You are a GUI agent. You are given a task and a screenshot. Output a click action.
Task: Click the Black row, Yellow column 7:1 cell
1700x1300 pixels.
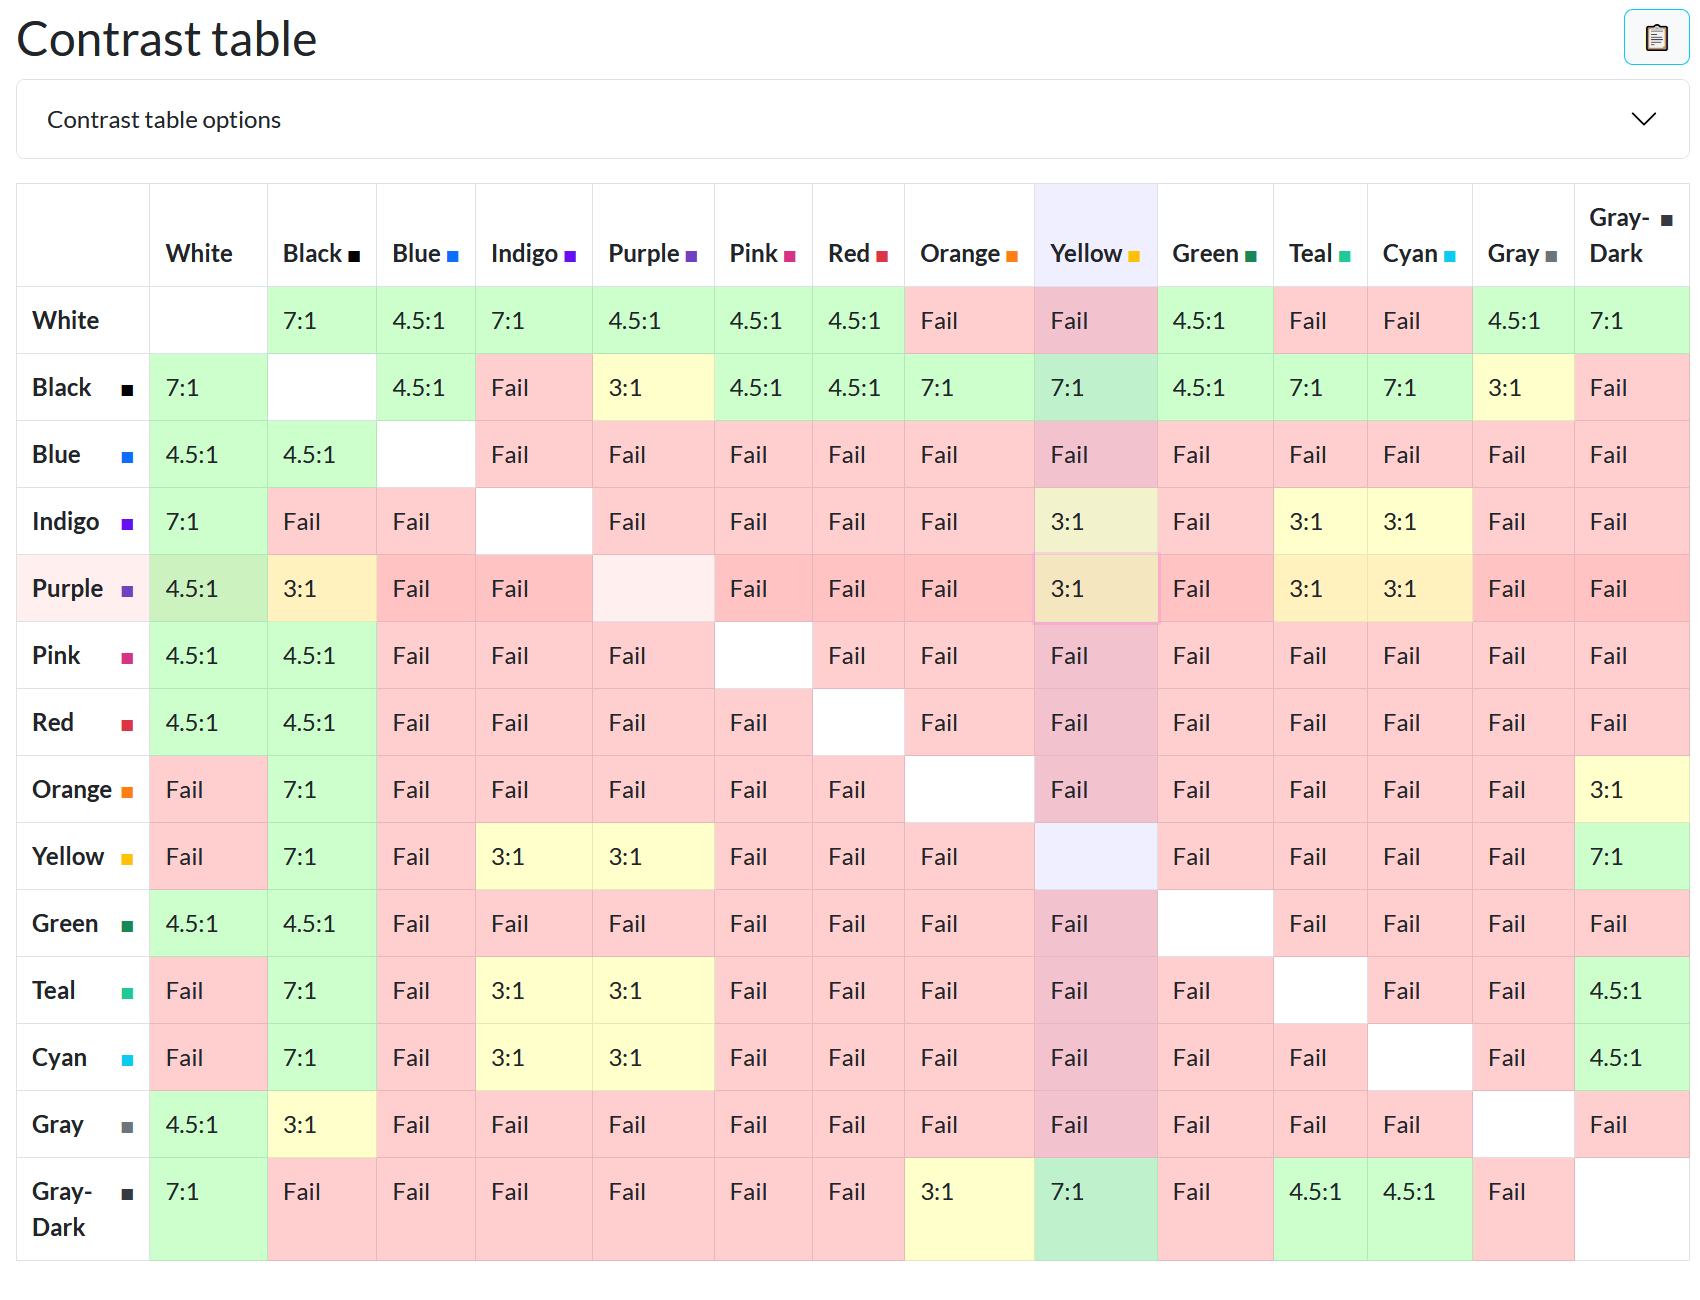[x=1096, y=387]
